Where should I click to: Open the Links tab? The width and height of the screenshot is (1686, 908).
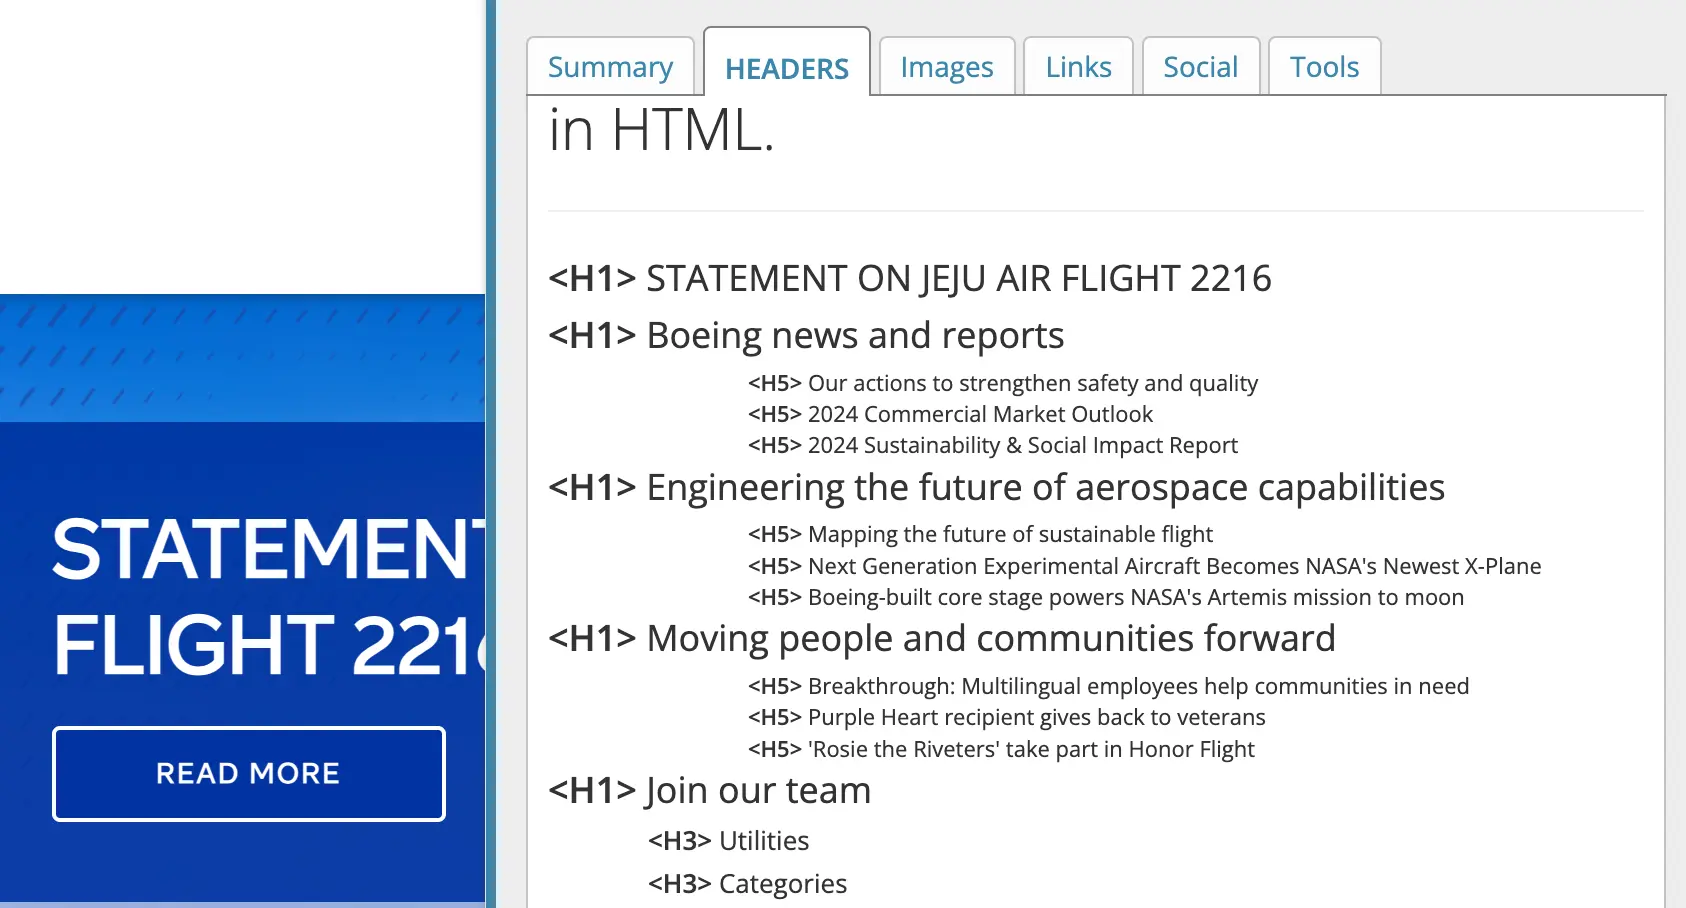coord(1078,67)
